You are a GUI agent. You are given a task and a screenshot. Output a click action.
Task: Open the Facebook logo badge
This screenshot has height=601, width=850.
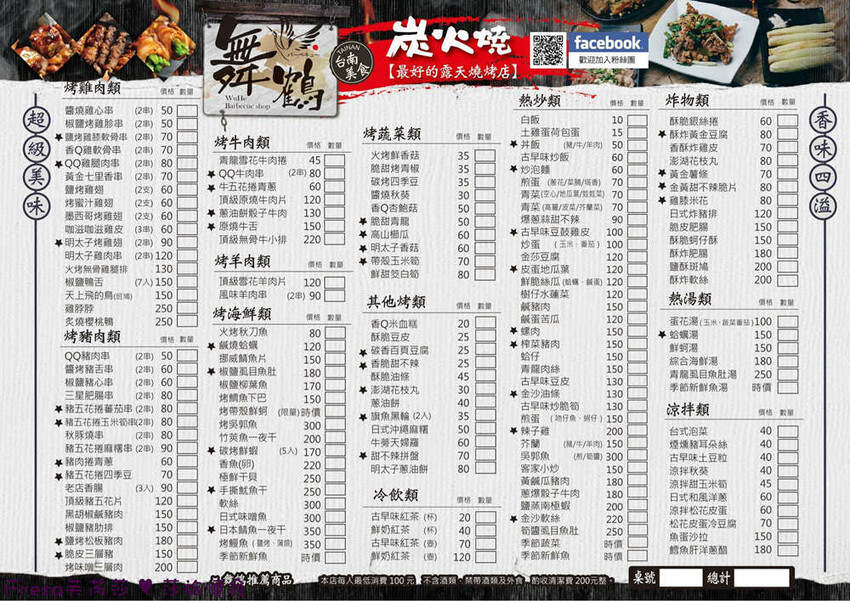pyautogui.click(x=608, y=43)
